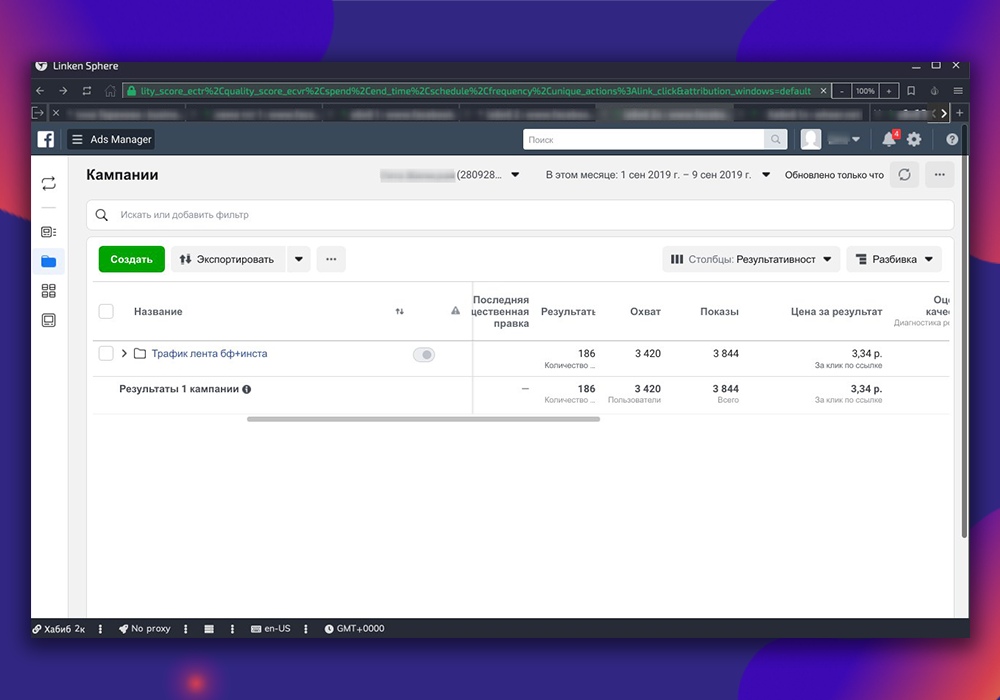The image size is (1000, 700).
Task: Click the account overview arrows icon in sidebar
Action: (x=48, y=184)
